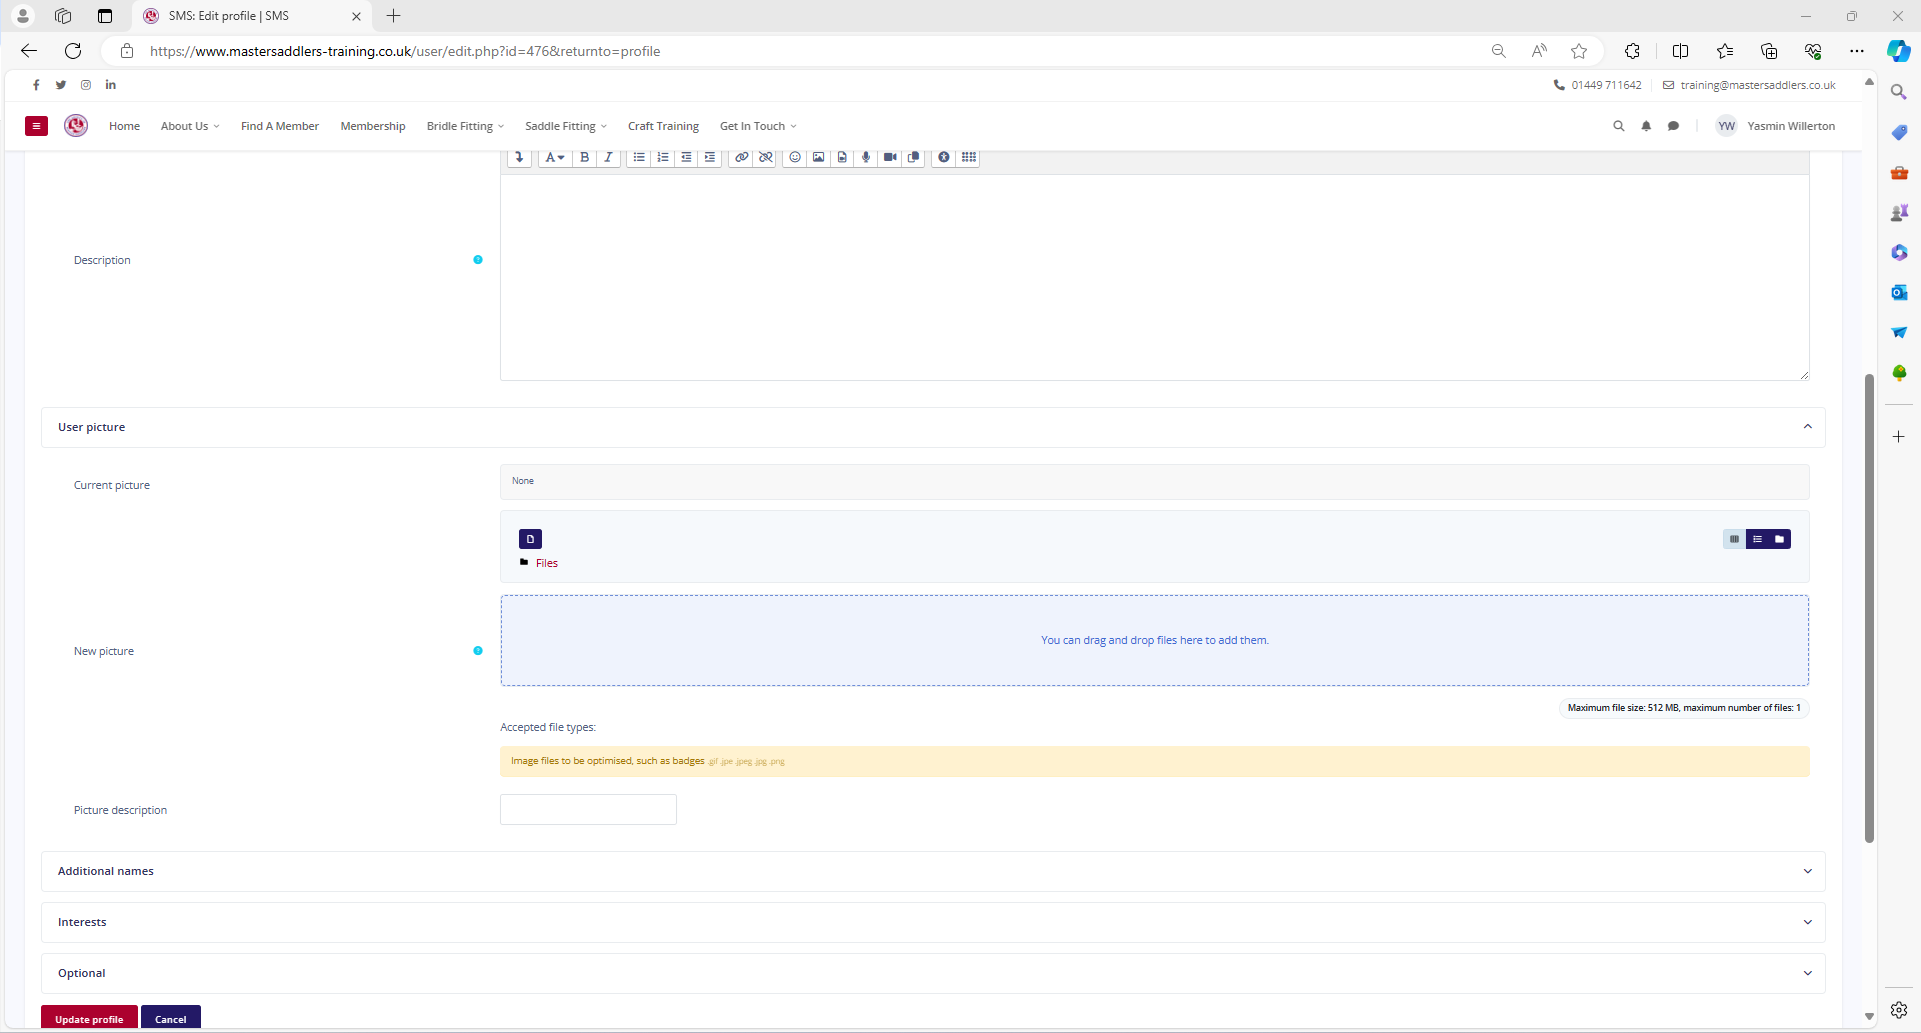Open a new browser tab
Viewport: 1921px width, 1033px height.
(x=394, y=16)
